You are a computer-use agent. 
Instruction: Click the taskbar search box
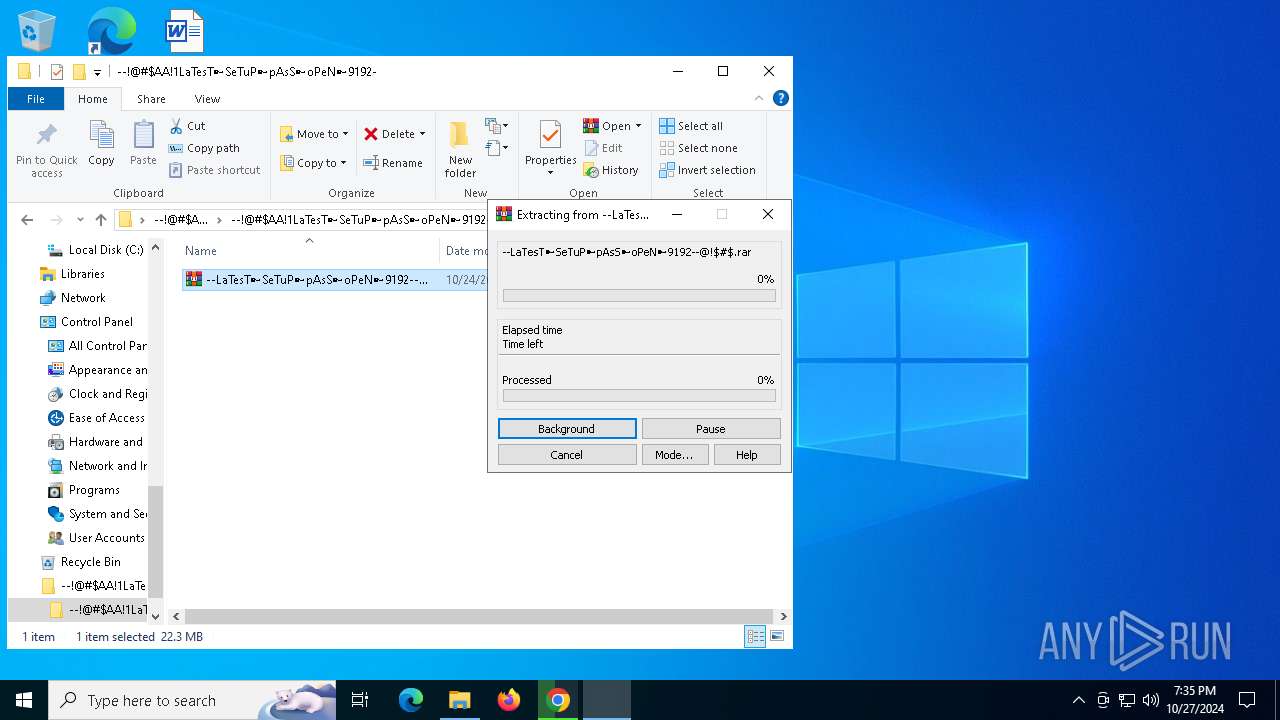pyautogui.click(x=192, y=700)
